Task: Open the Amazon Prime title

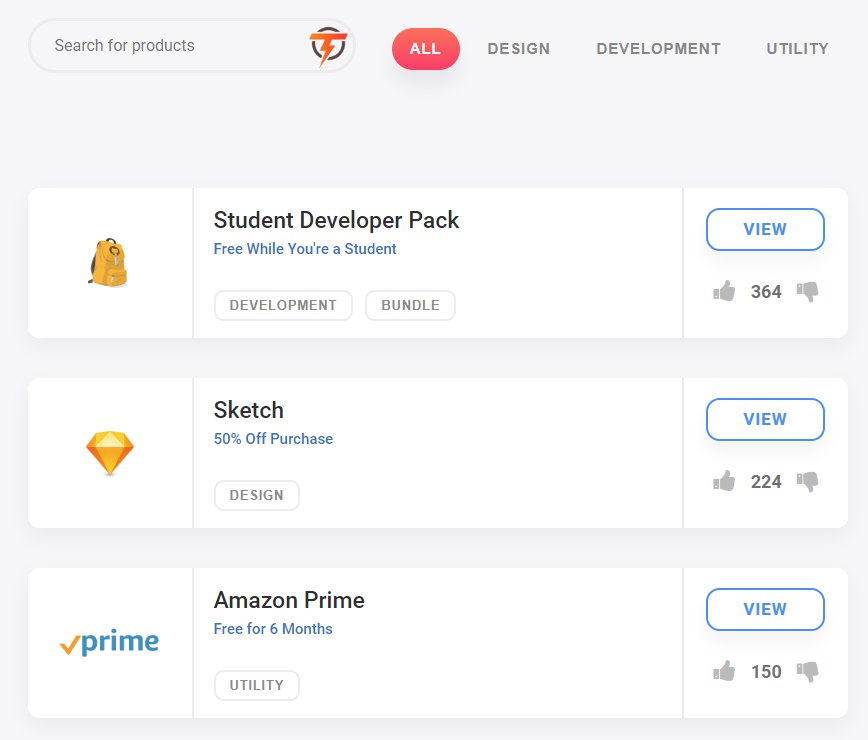Action: [289, 600]
